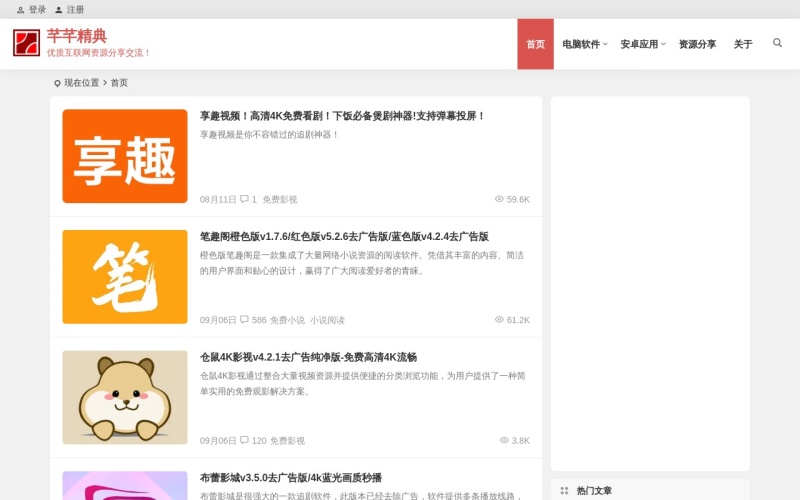Viewport: 800px width, 500px height.
Task: Click the comment icon on 享趣视频 post
Action: pos(244,199)
